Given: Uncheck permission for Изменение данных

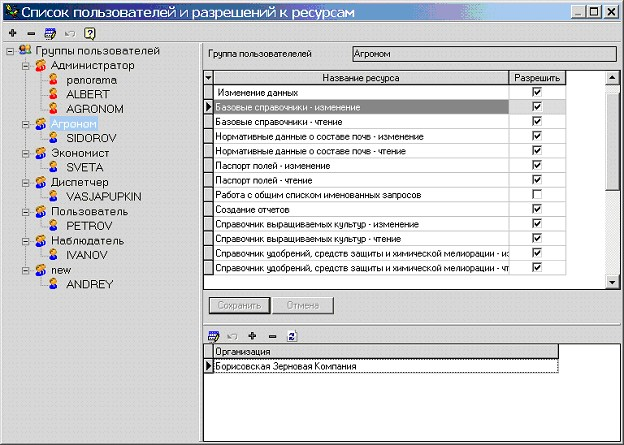Looking at the screenshot, I should (537, 92).
